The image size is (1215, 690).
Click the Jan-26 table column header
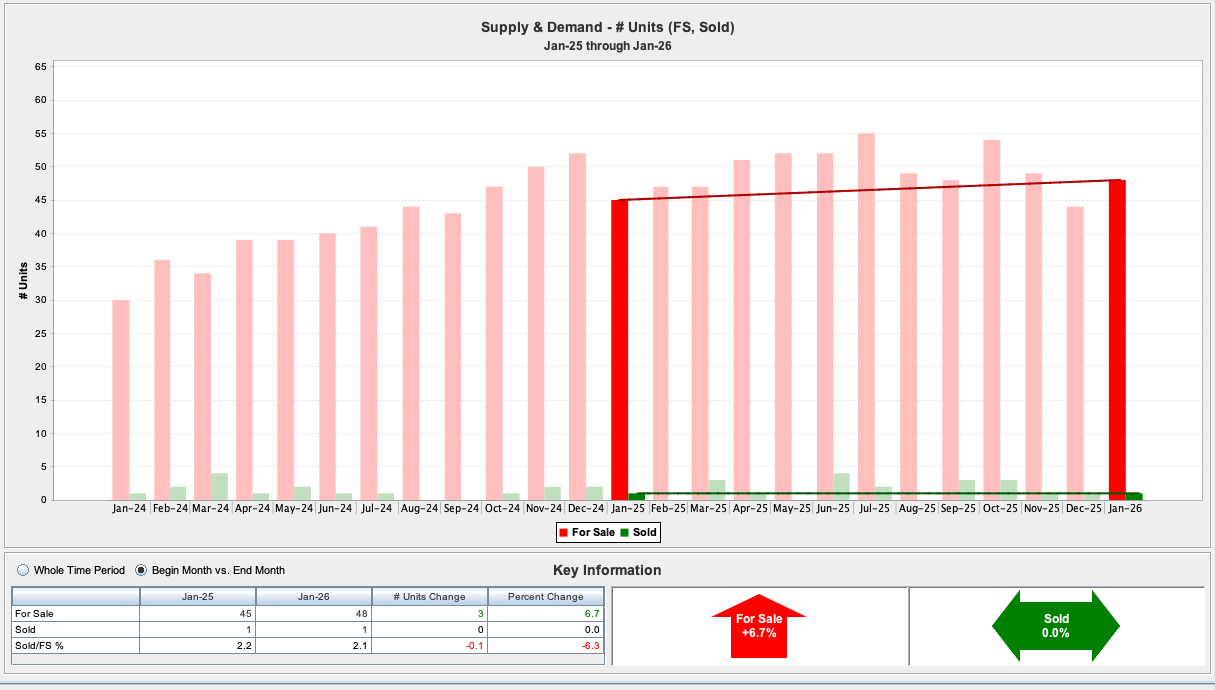click(x=314, y=597)
